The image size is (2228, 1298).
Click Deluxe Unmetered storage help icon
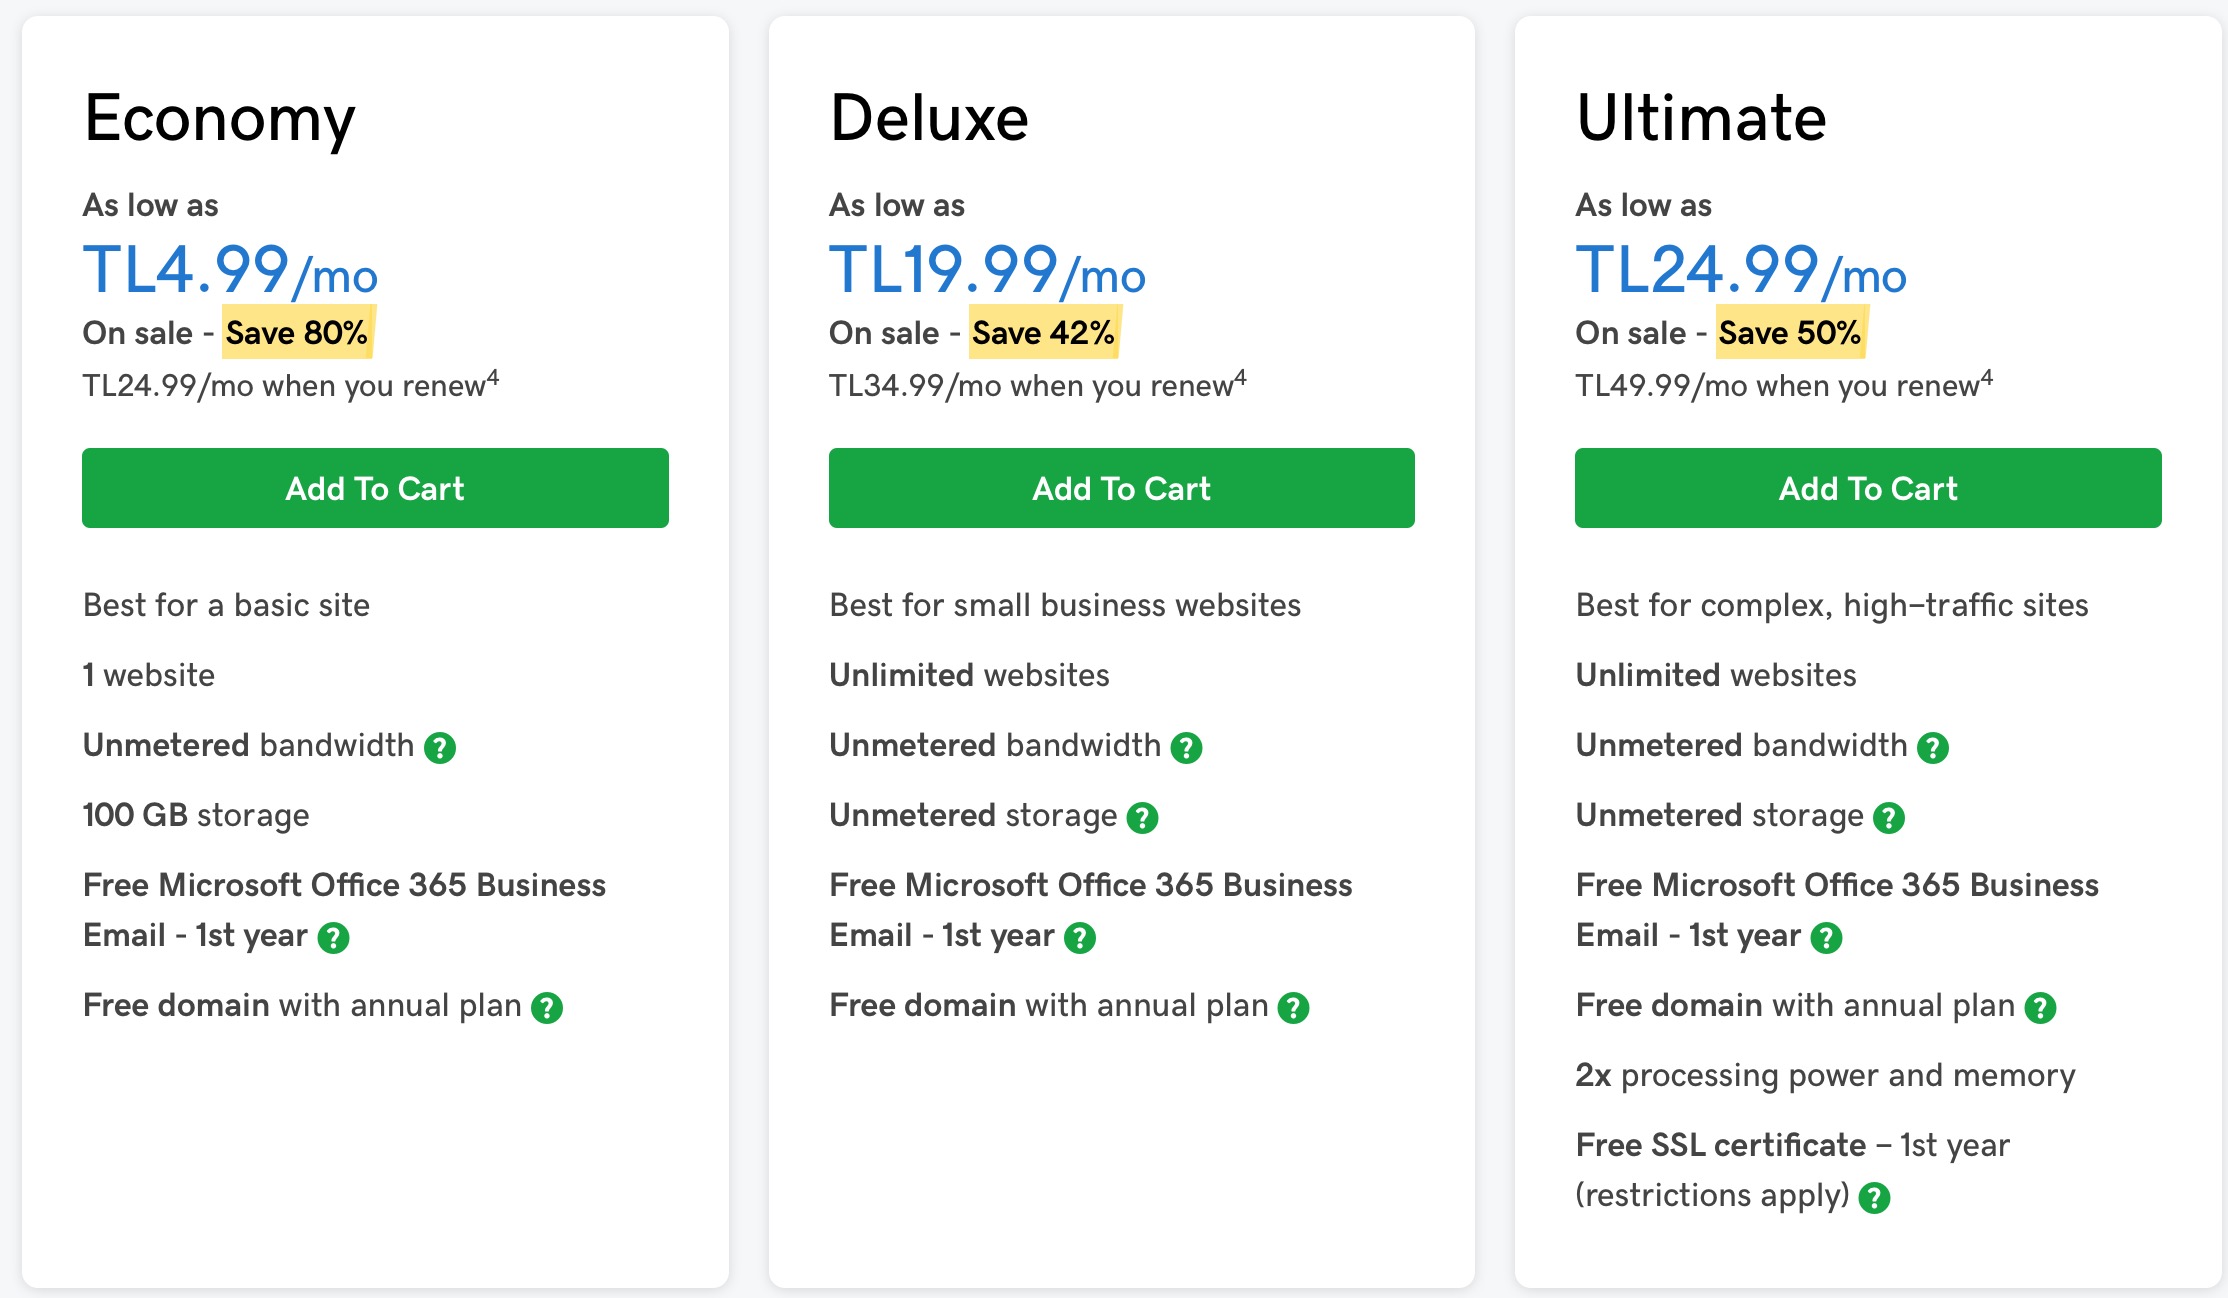1142,817
